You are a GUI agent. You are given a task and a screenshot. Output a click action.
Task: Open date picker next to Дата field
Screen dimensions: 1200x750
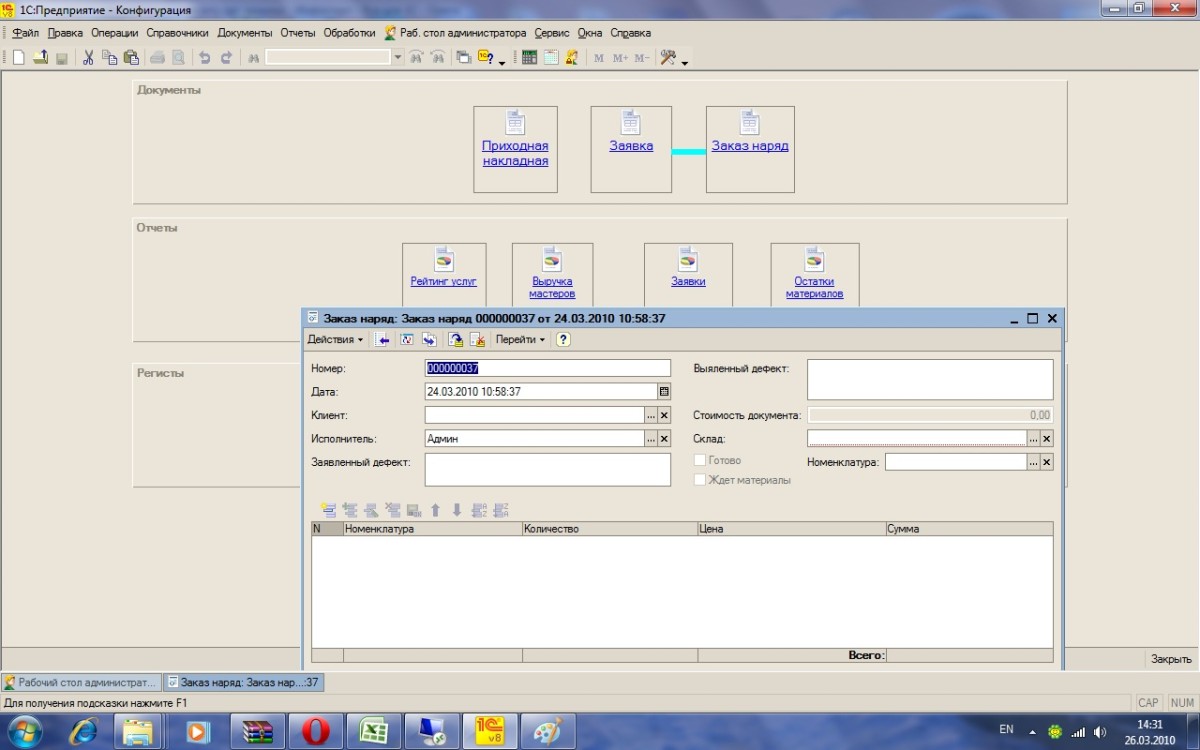tap(664, 392)
